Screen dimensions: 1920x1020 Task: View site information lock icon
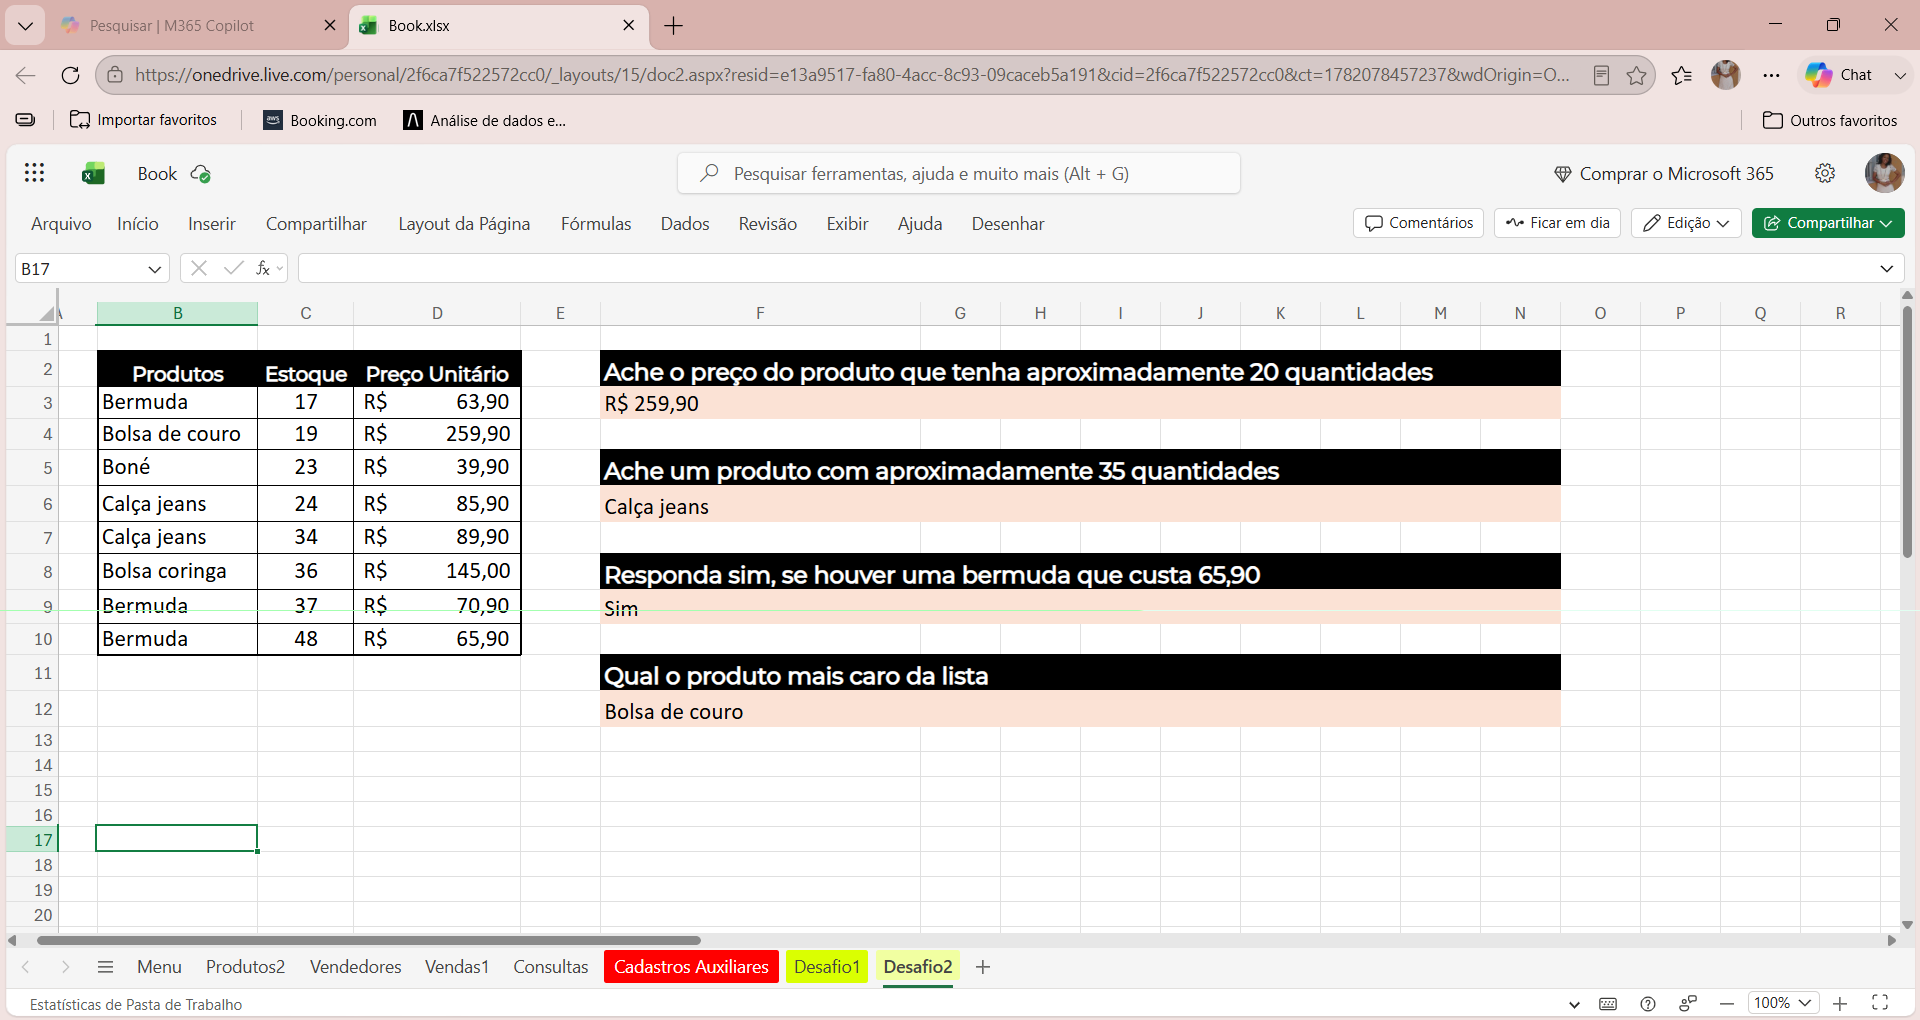tap(115, 75)
